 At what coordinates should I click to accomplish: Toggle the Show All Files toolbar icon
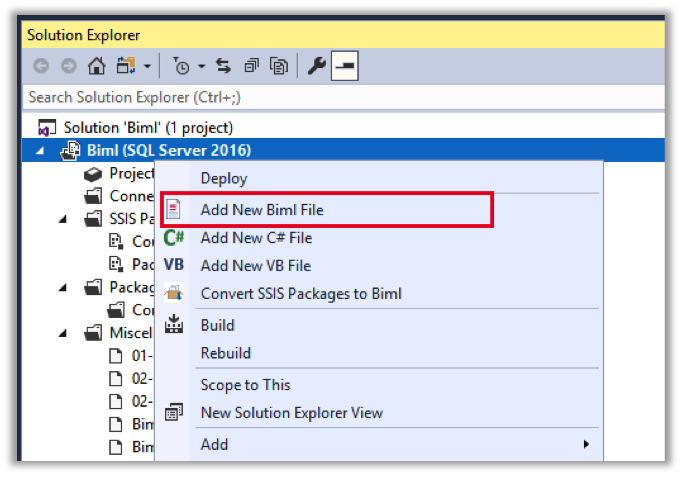[279, 66]
